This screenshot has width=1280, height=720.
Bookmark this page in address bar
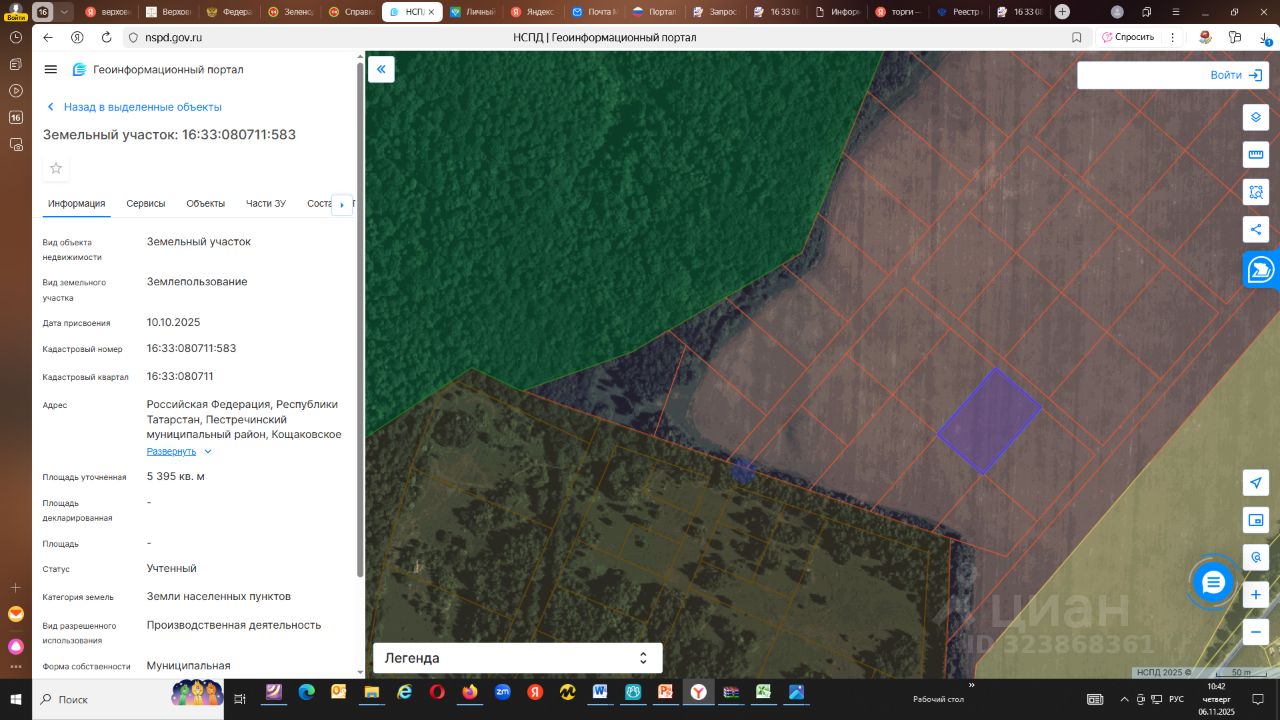click(1077, 37)
